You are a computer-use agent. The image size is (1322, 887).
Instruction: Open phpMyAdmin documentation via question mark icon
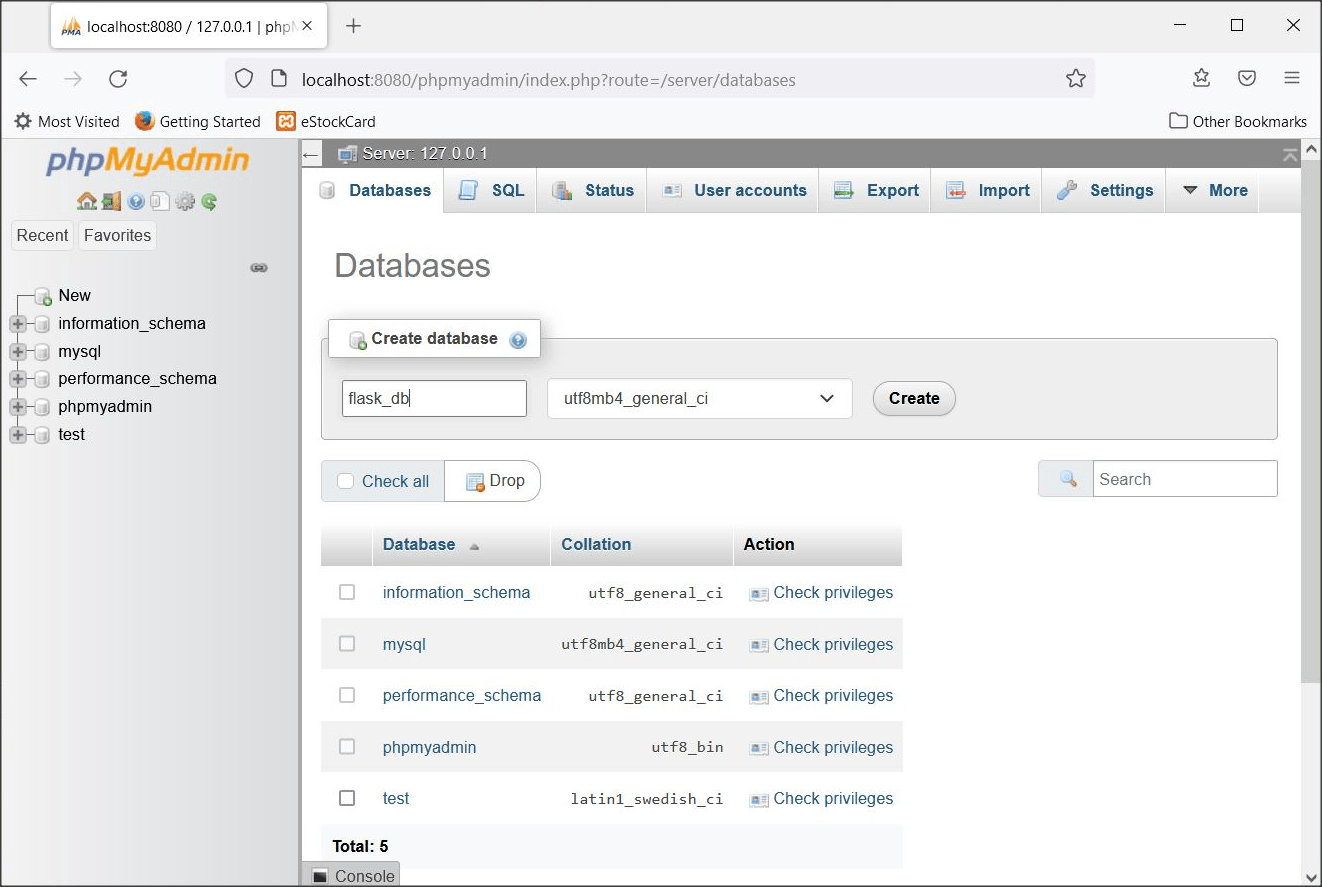tap(136, 200)
